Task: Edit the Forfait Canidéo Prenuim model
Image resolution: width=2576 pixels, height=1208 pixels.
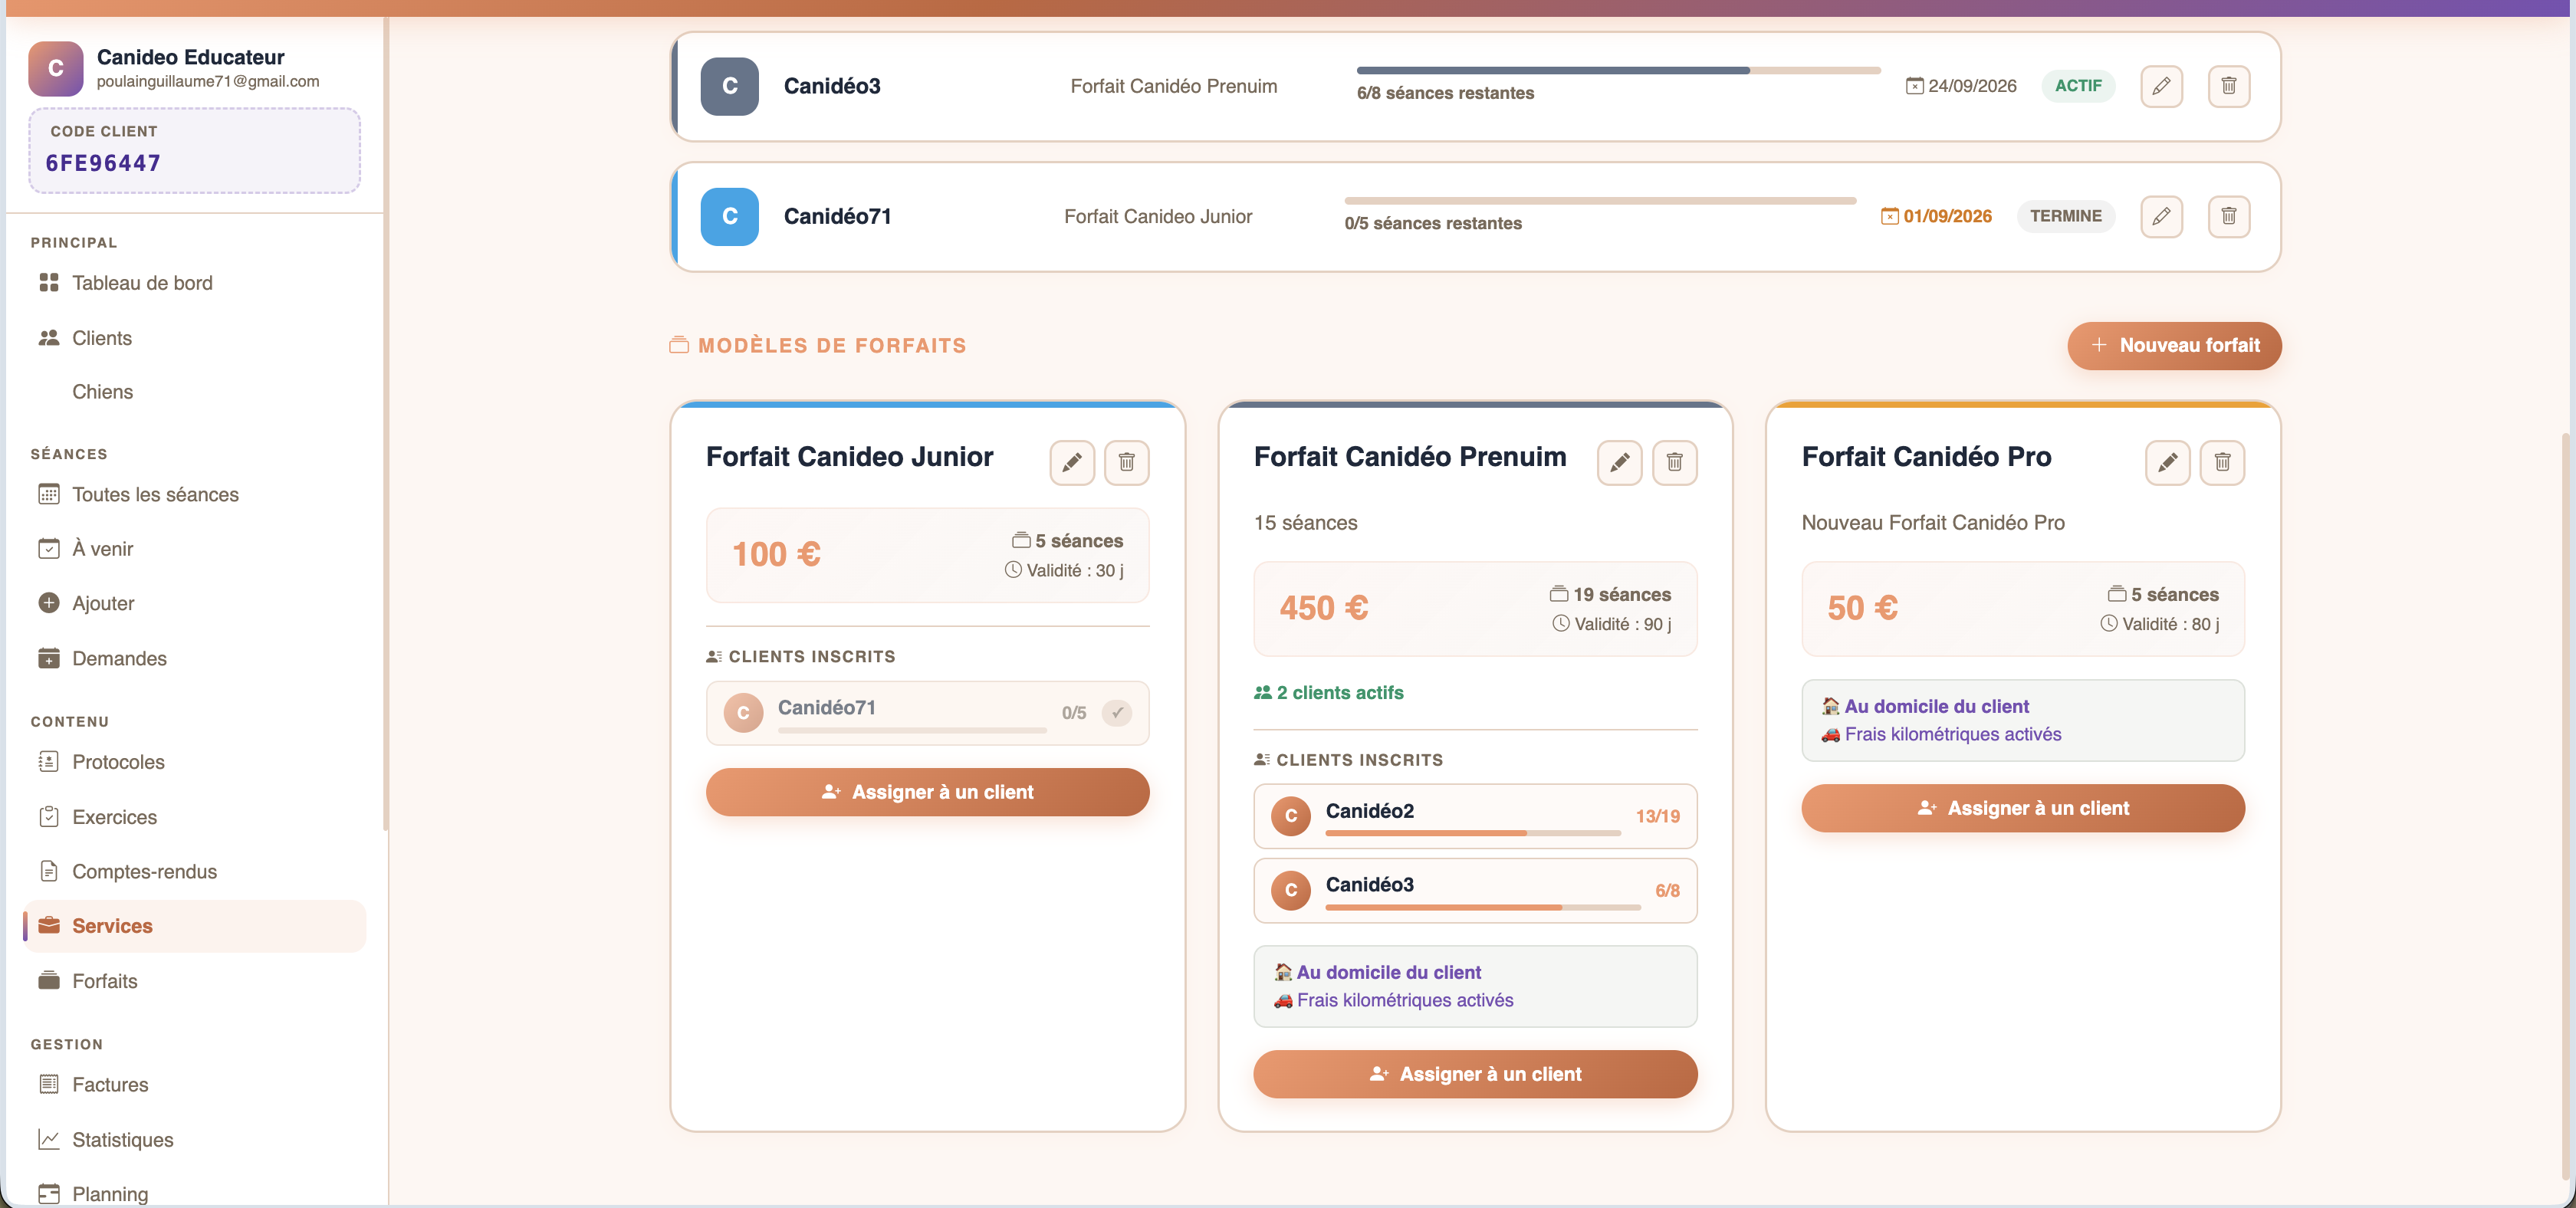Action: 1619,462
